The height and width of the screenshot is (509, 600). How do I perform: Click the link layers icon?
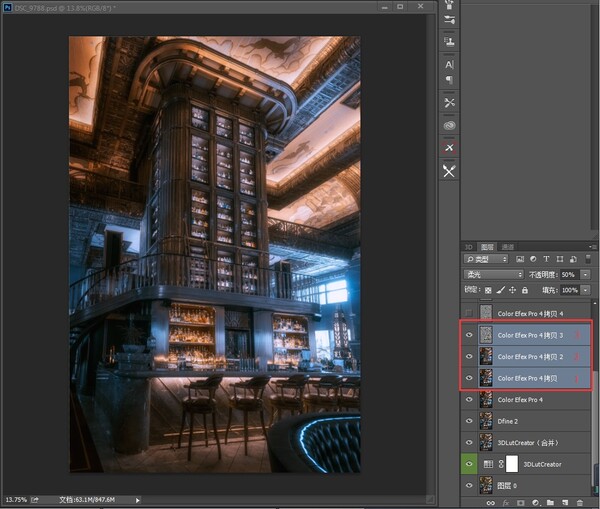(490, 503)
